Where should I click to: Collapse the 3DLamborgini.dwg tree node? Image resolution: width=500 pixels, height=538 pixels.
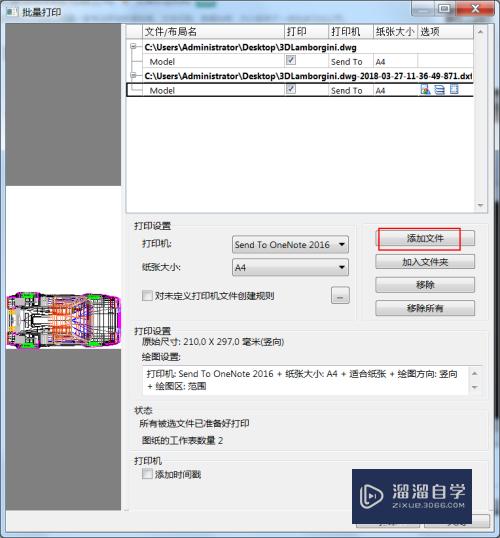(x=133, y=46)
